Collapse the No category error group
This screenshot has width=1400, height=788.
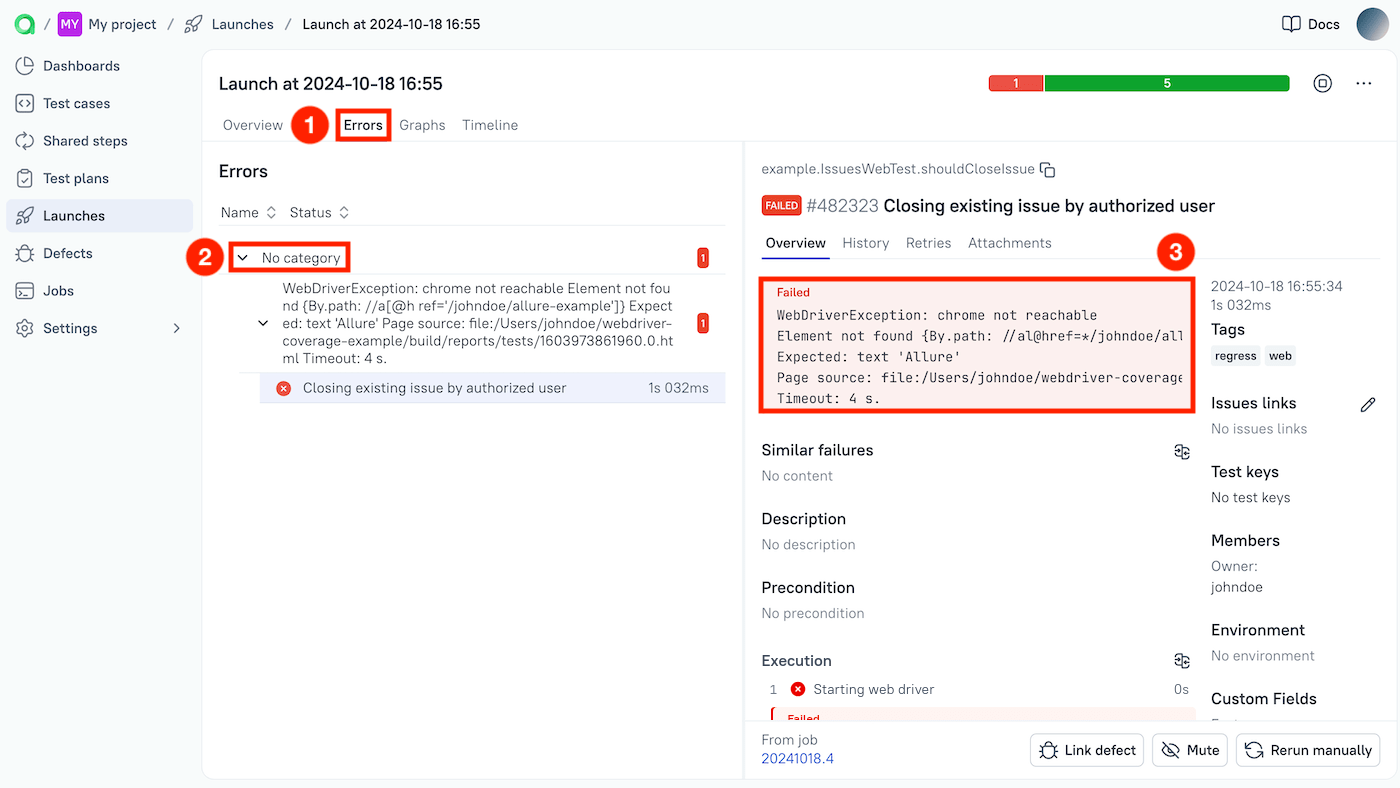tap(242, 257)
